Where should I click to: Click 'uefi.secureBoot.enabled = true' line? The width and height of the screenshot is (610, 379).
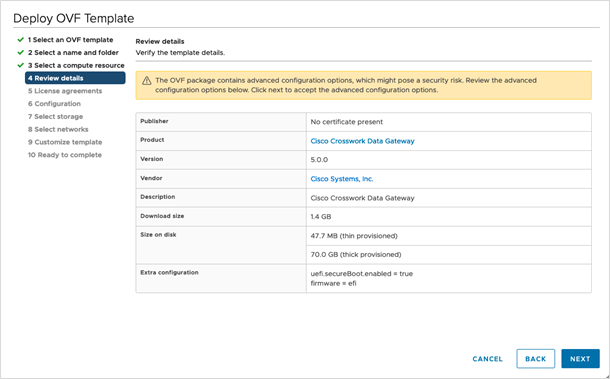pos(361,274)
